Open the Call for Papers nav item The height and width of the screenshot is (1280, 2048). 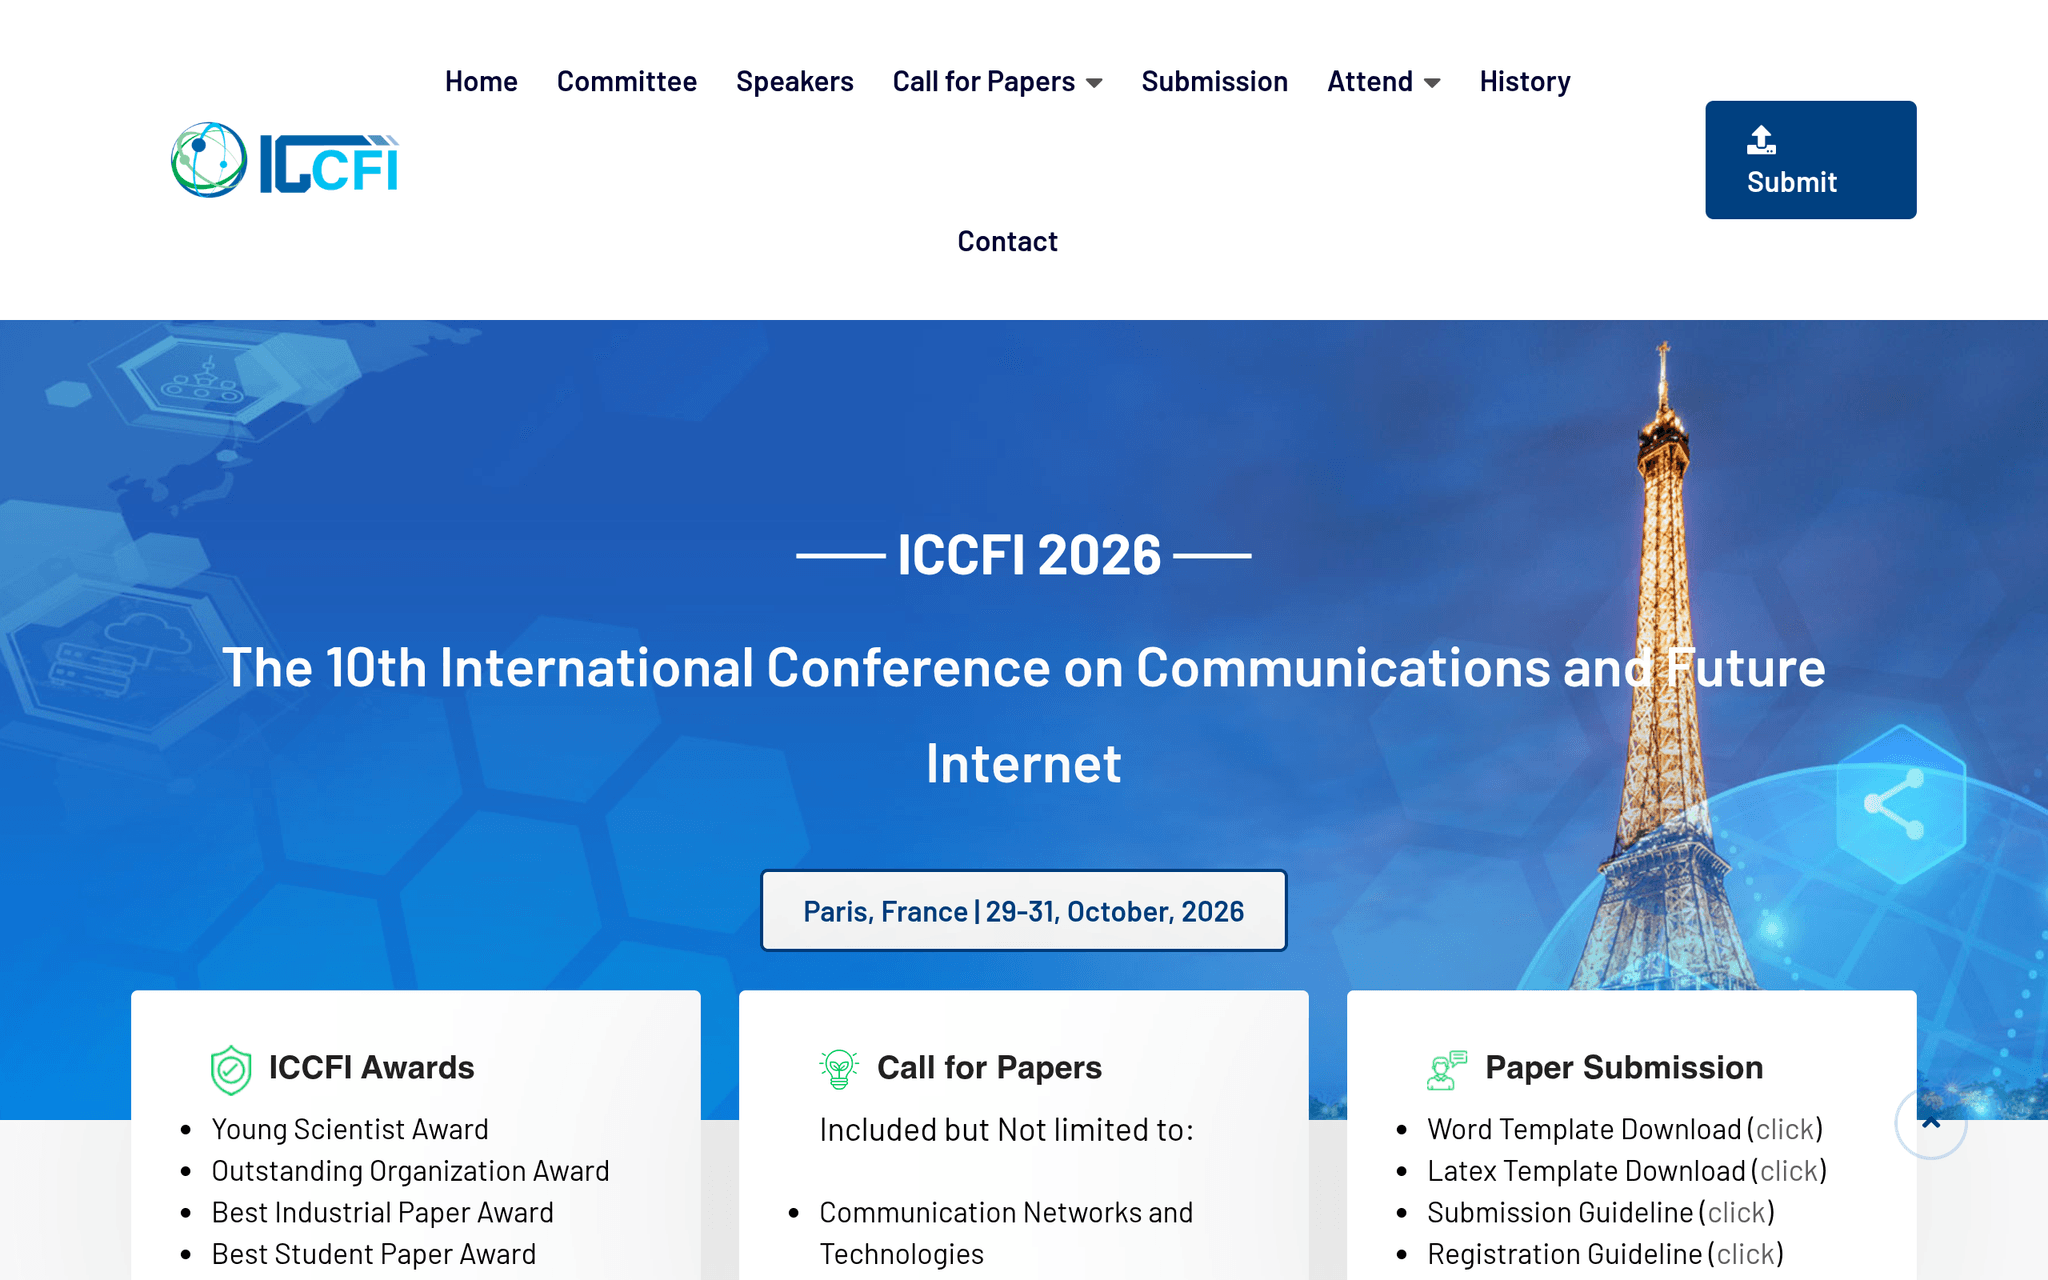pyautogui.click(x=984, y=81)
